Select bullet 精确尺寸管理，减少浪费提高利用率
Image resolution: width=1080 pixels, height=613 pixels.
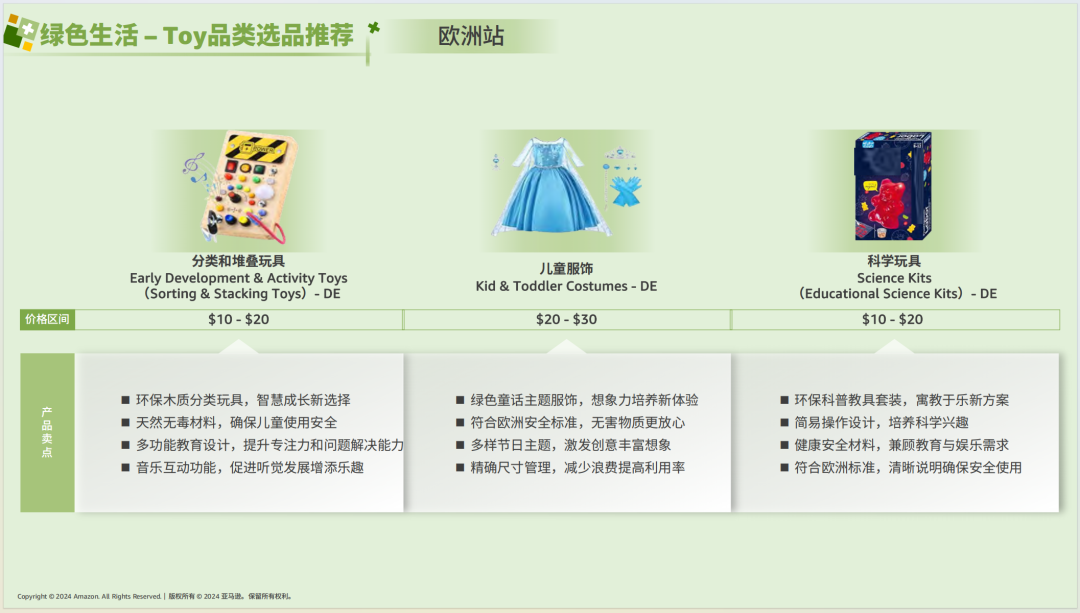coord(577,468)
